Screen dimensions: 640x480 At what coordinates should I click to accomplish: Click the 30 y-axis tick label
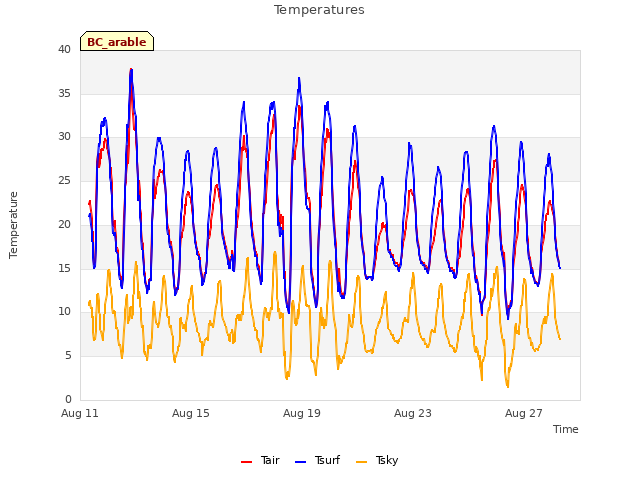[64, 137]
